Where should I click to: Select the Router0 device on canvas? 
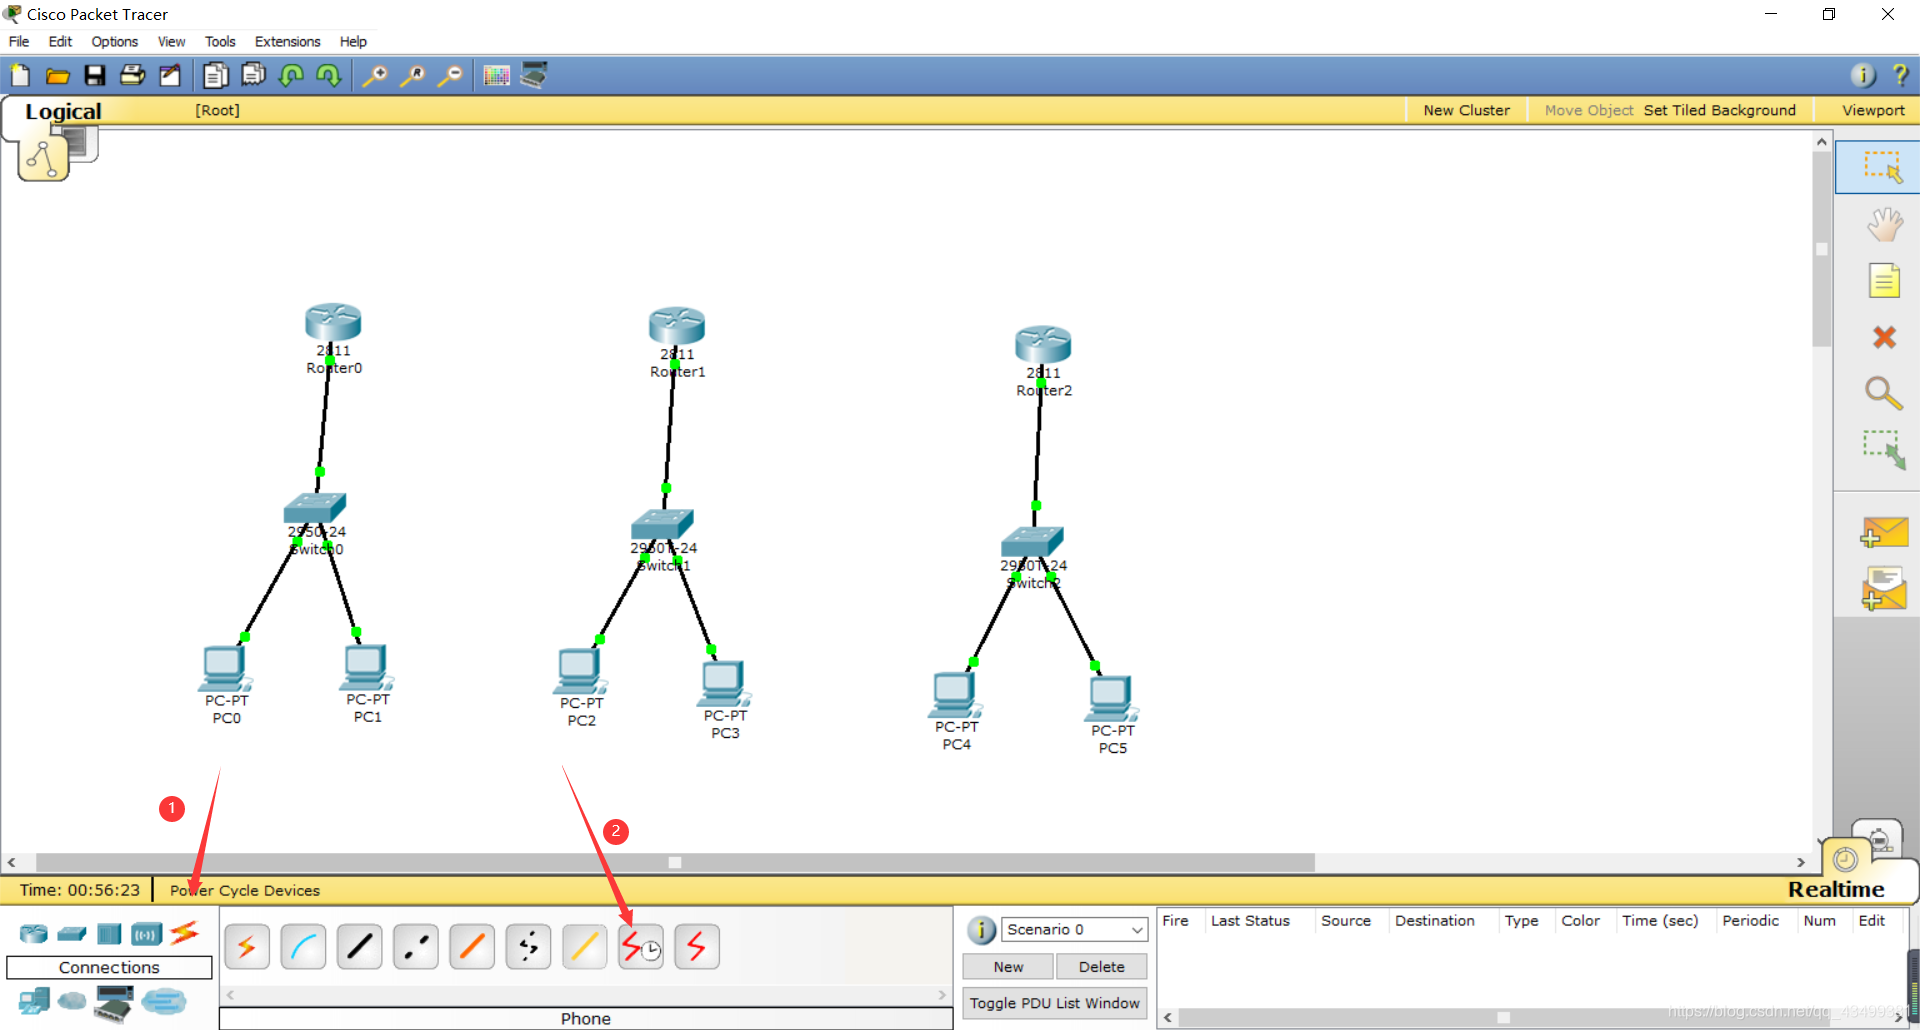pyautogui.click(x=333, y=322)
